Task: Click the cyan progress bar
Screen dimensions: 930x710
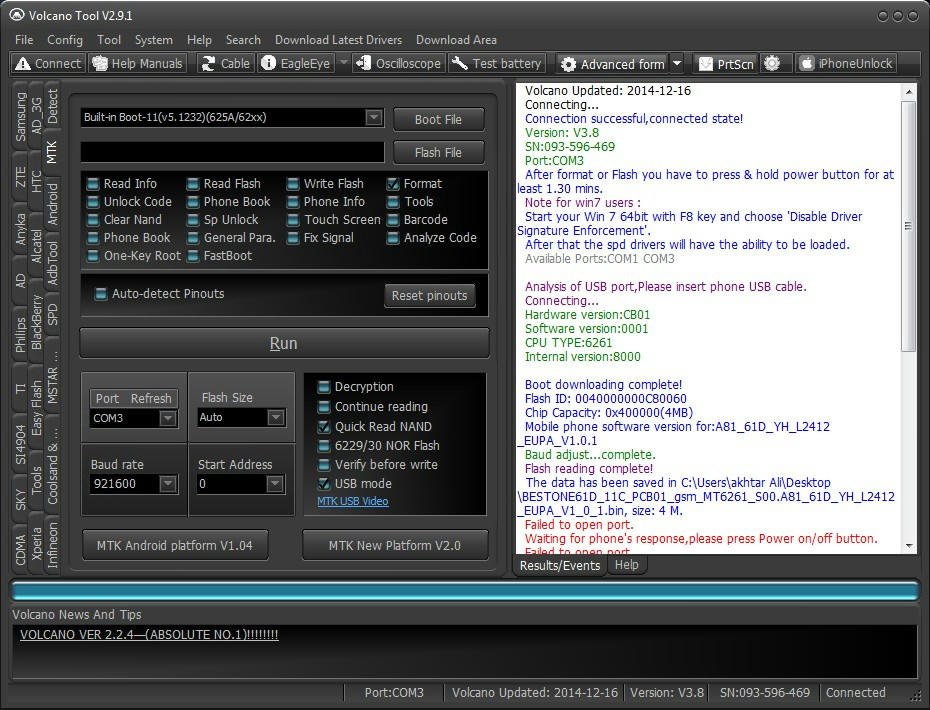Action: pyautogui.click(x=465, y=591)
